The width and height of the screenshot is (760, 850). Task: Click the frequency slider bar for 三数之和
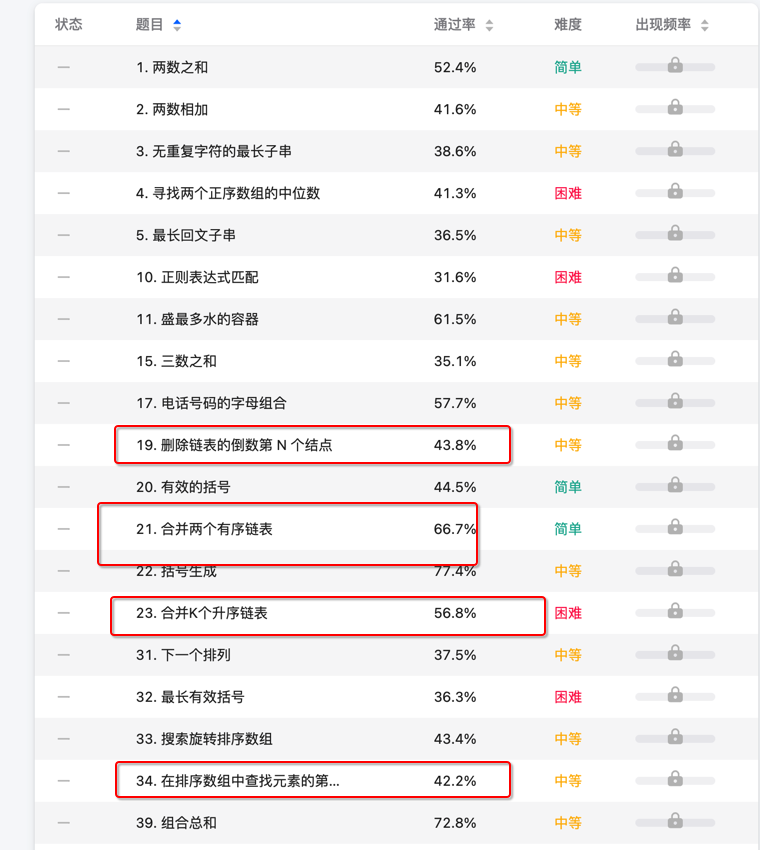[x=675, y=362]
